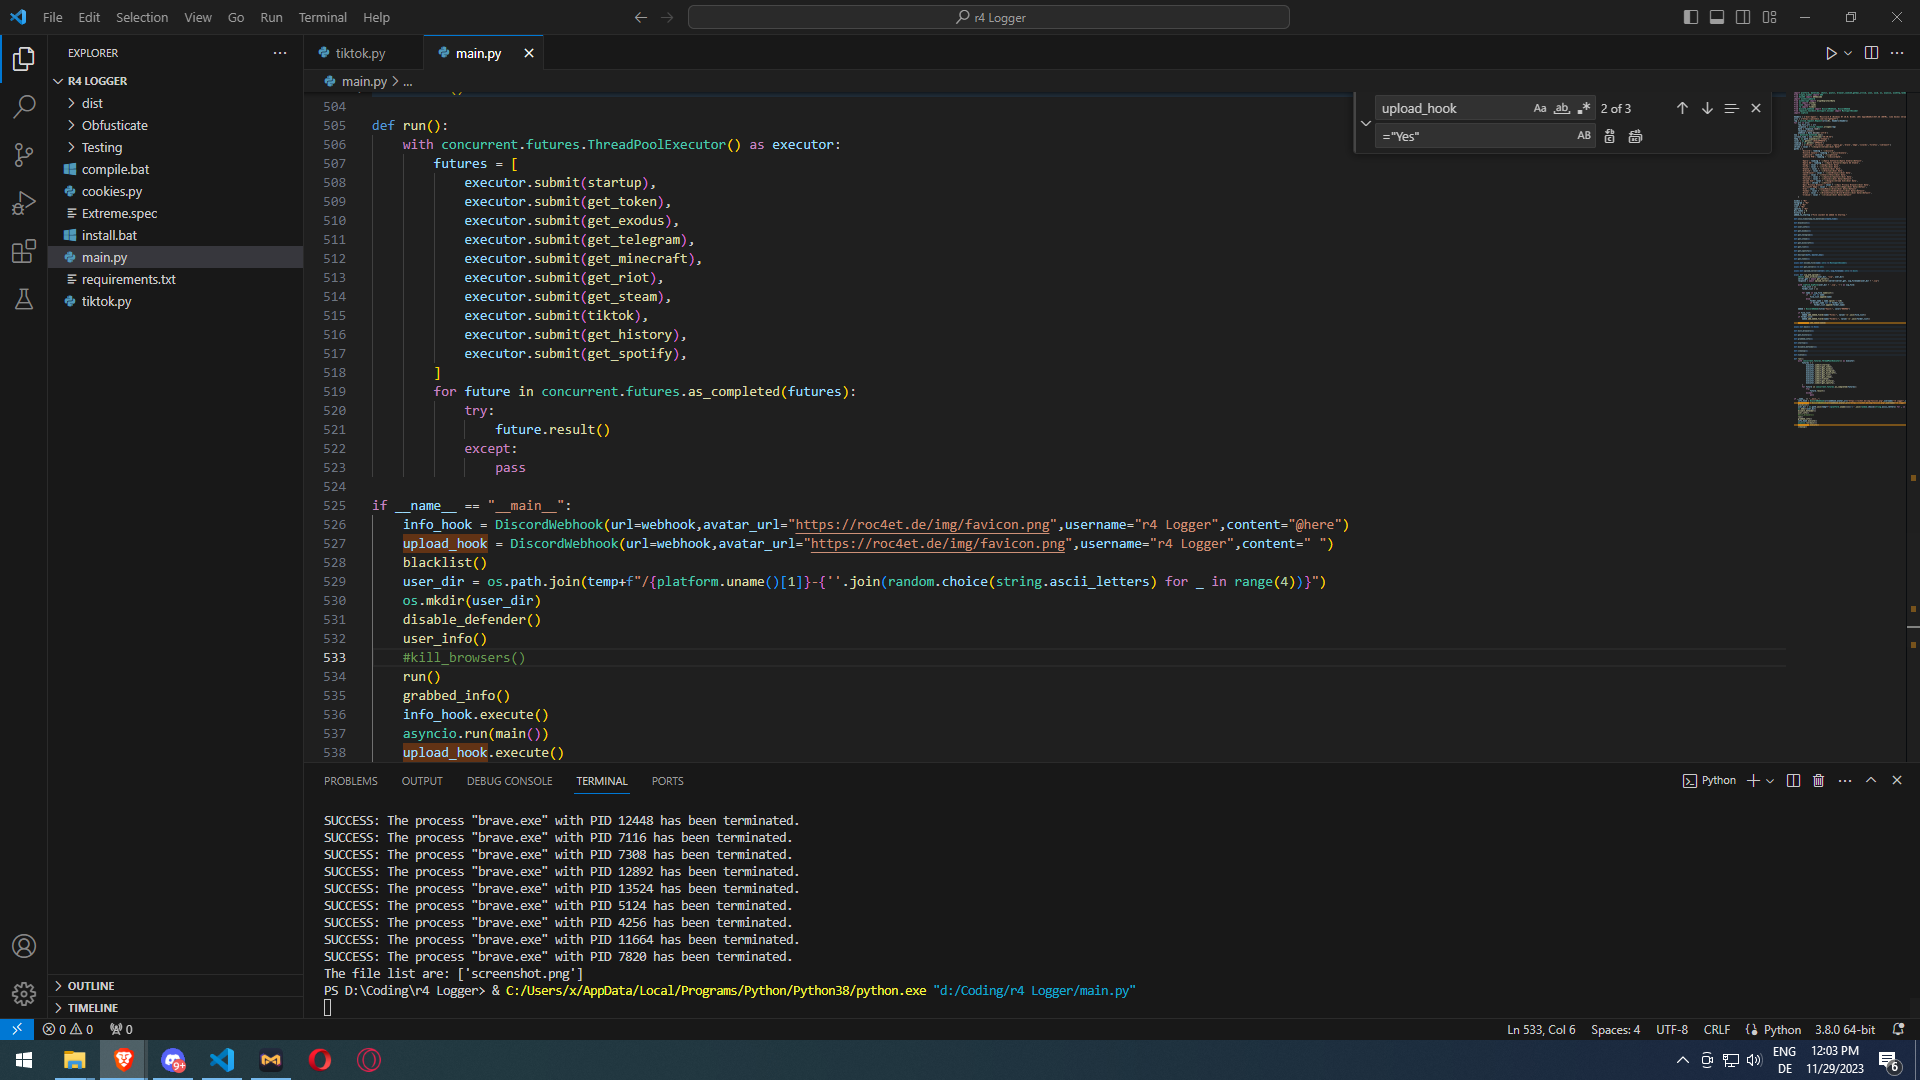Open the Extensions view
Viewport: 1920px width, 1080px height.
point(24,251)
